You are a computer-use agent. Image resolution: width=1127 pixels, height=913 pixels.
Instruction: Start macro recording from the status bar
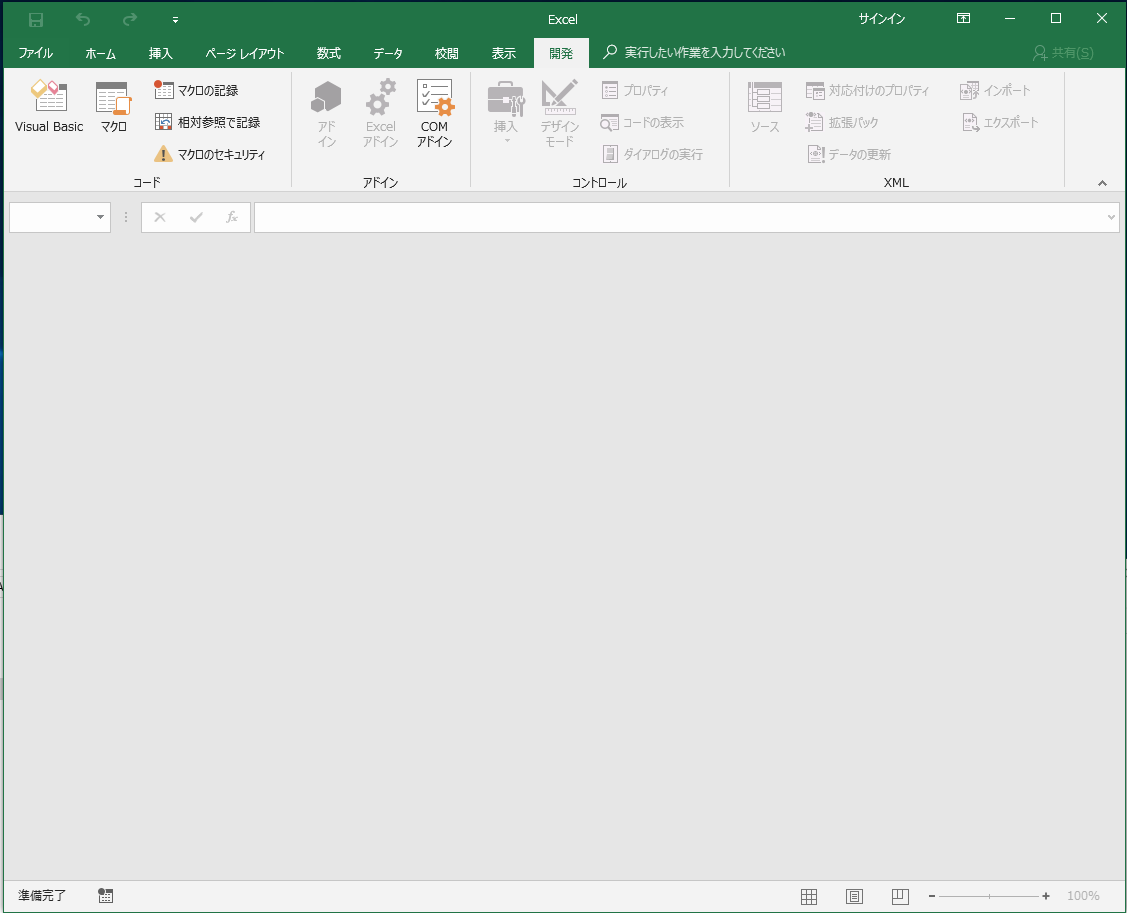coord(105,895)
